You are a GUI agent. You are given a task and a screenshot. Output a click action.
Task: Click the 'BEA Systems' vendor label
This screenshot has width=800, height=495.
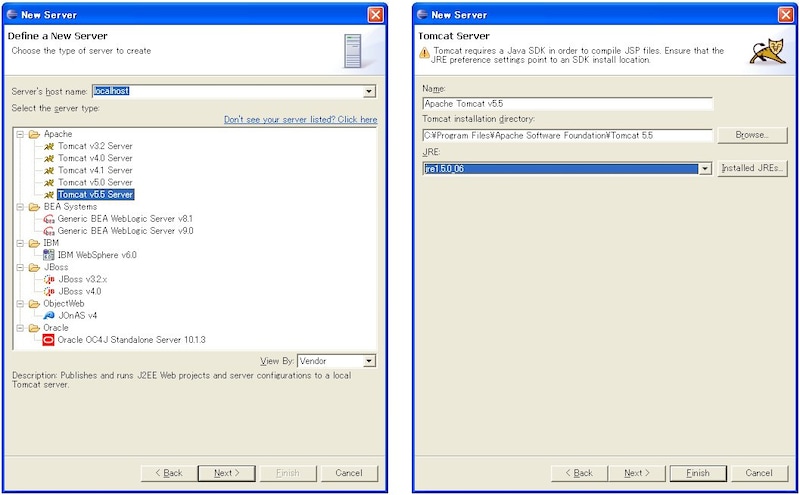coord(70,207)
